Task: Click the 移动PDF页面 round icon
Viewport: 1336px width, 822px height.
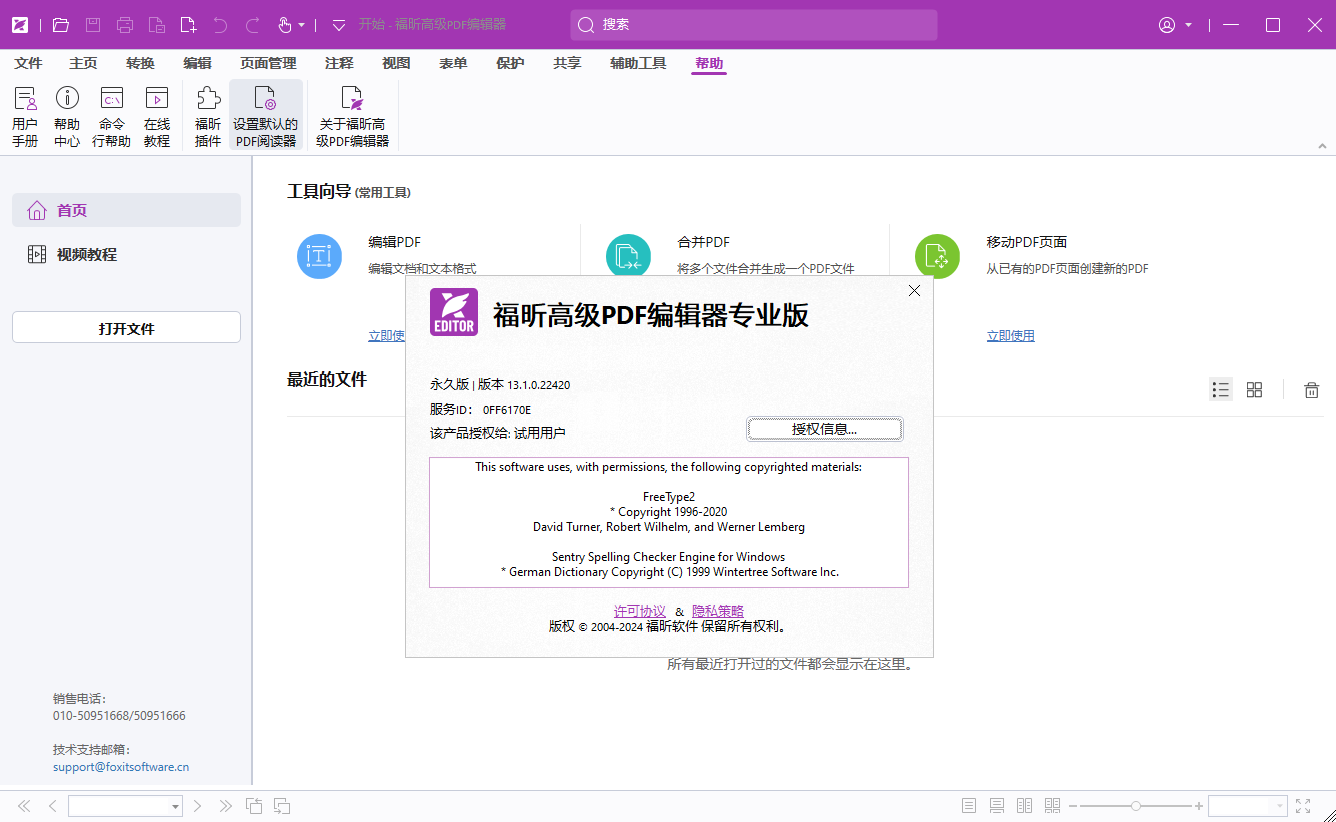Action: pos(937,256)
